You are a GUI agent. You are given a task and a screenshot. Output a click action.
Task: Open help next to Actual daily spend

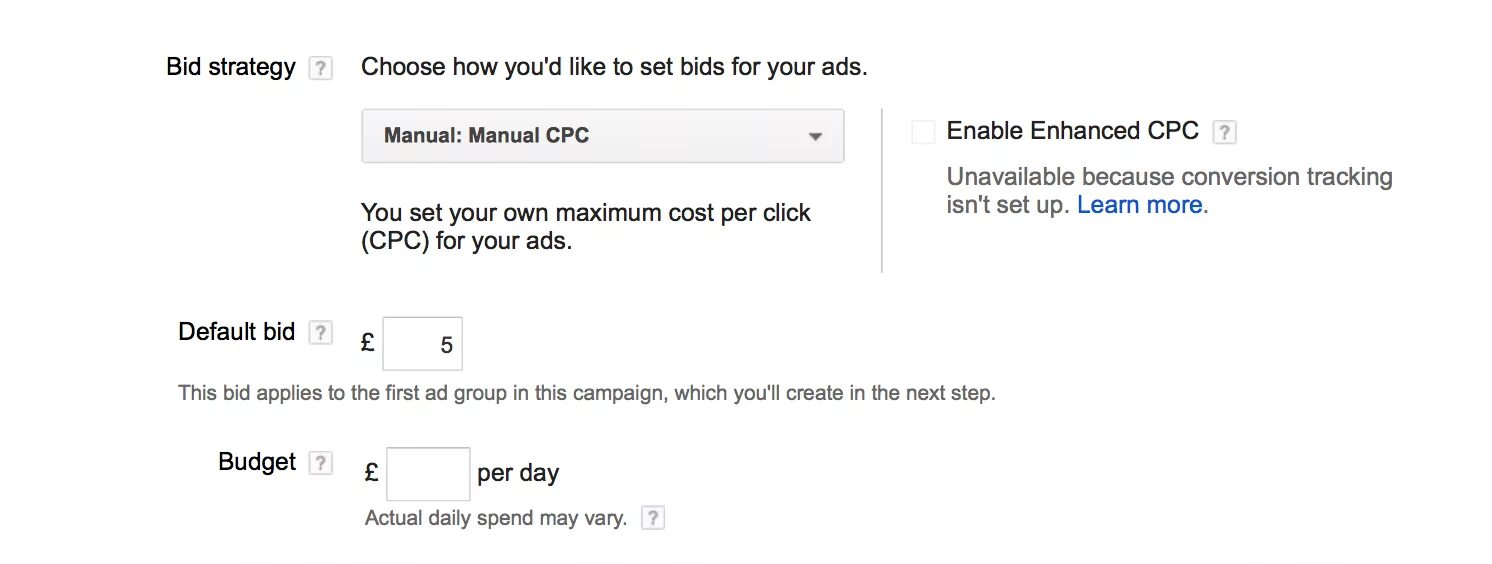click(x=652, y=518)
